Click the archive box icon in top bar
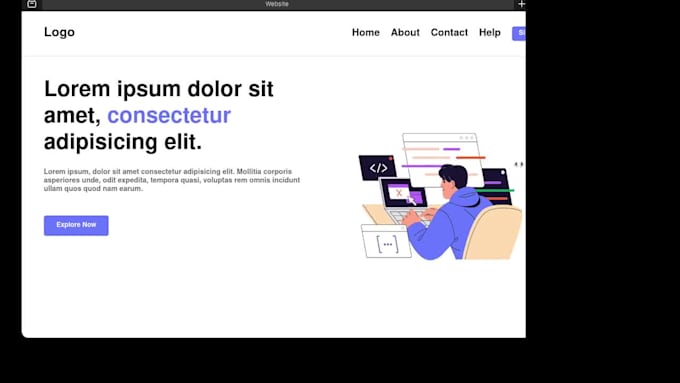 coord(32,4)
